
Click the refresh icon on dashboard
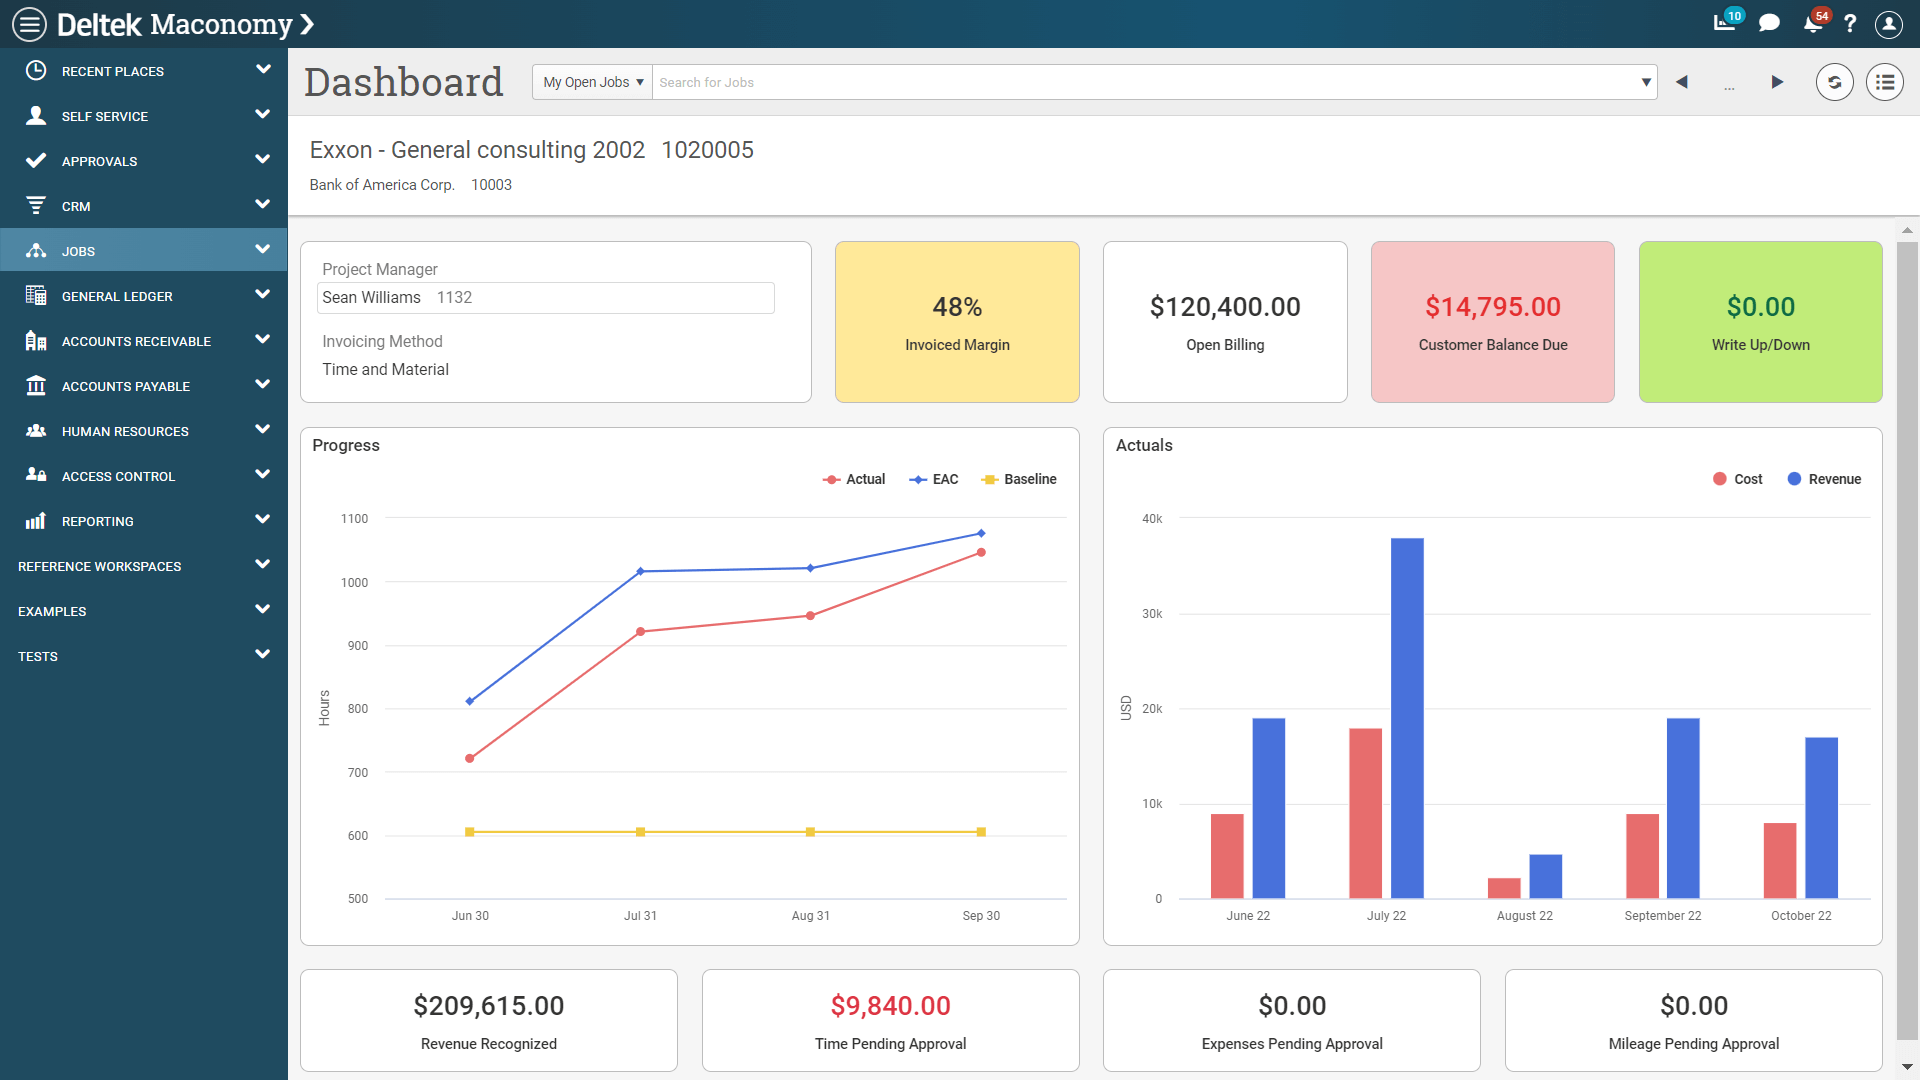1834,82
